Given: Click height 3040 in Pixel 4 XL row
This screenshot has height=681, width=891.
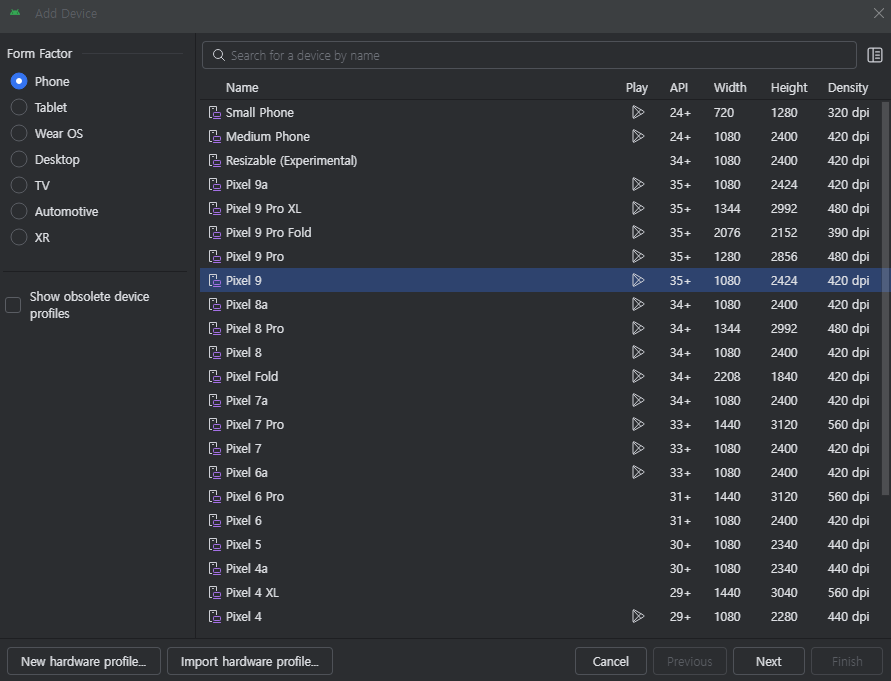Looking at the screenshot, I should (x=784, y=592).
